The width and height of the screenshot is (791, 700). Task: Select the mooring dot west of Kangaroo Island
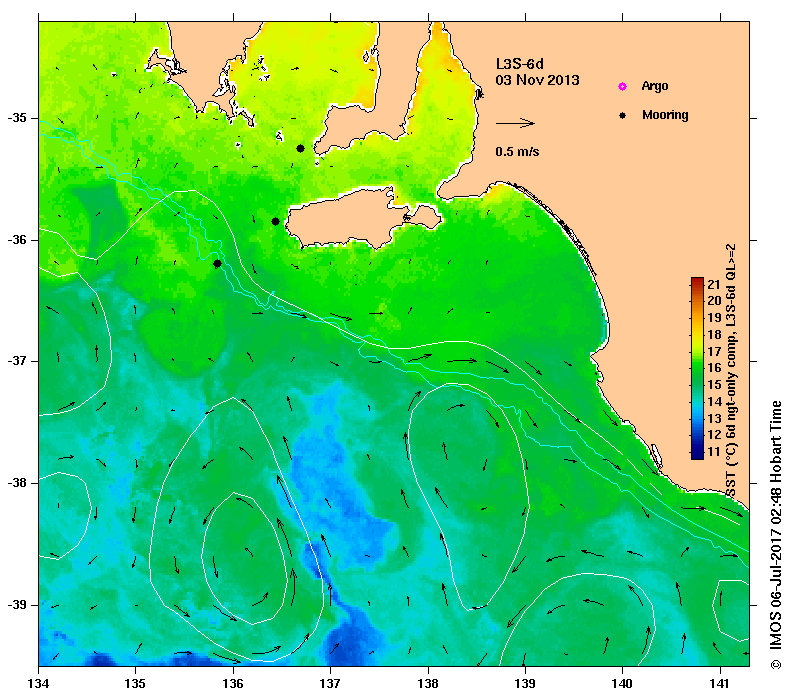click(x=275, y=221)
